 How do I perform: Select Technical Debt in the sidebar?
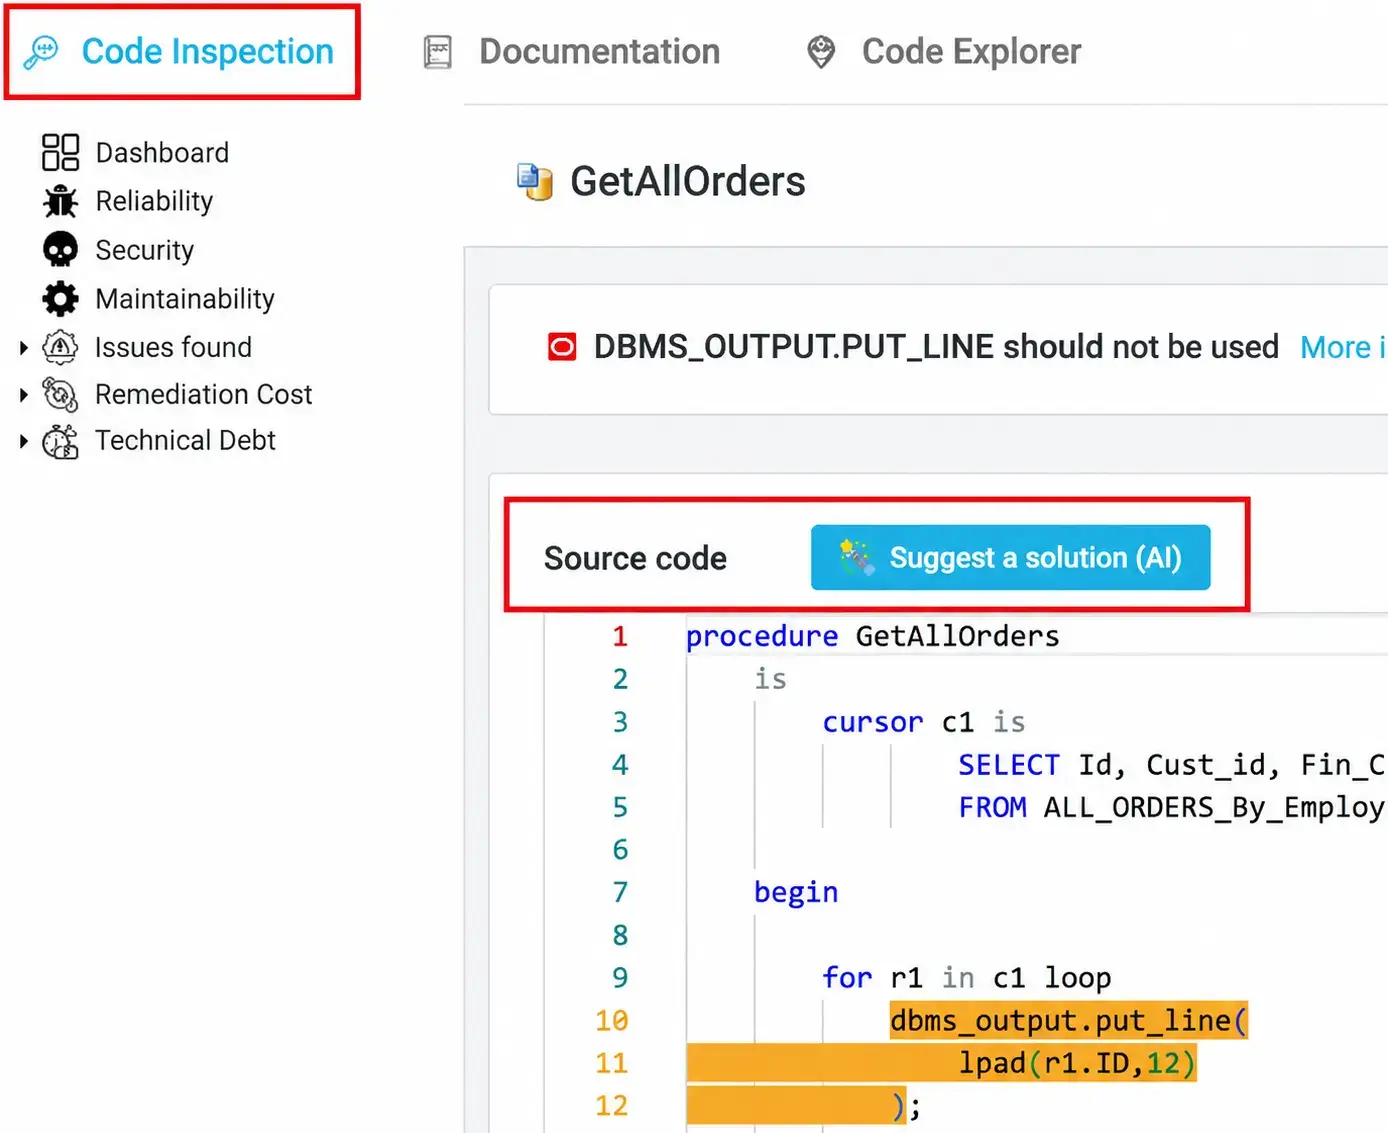185,441
